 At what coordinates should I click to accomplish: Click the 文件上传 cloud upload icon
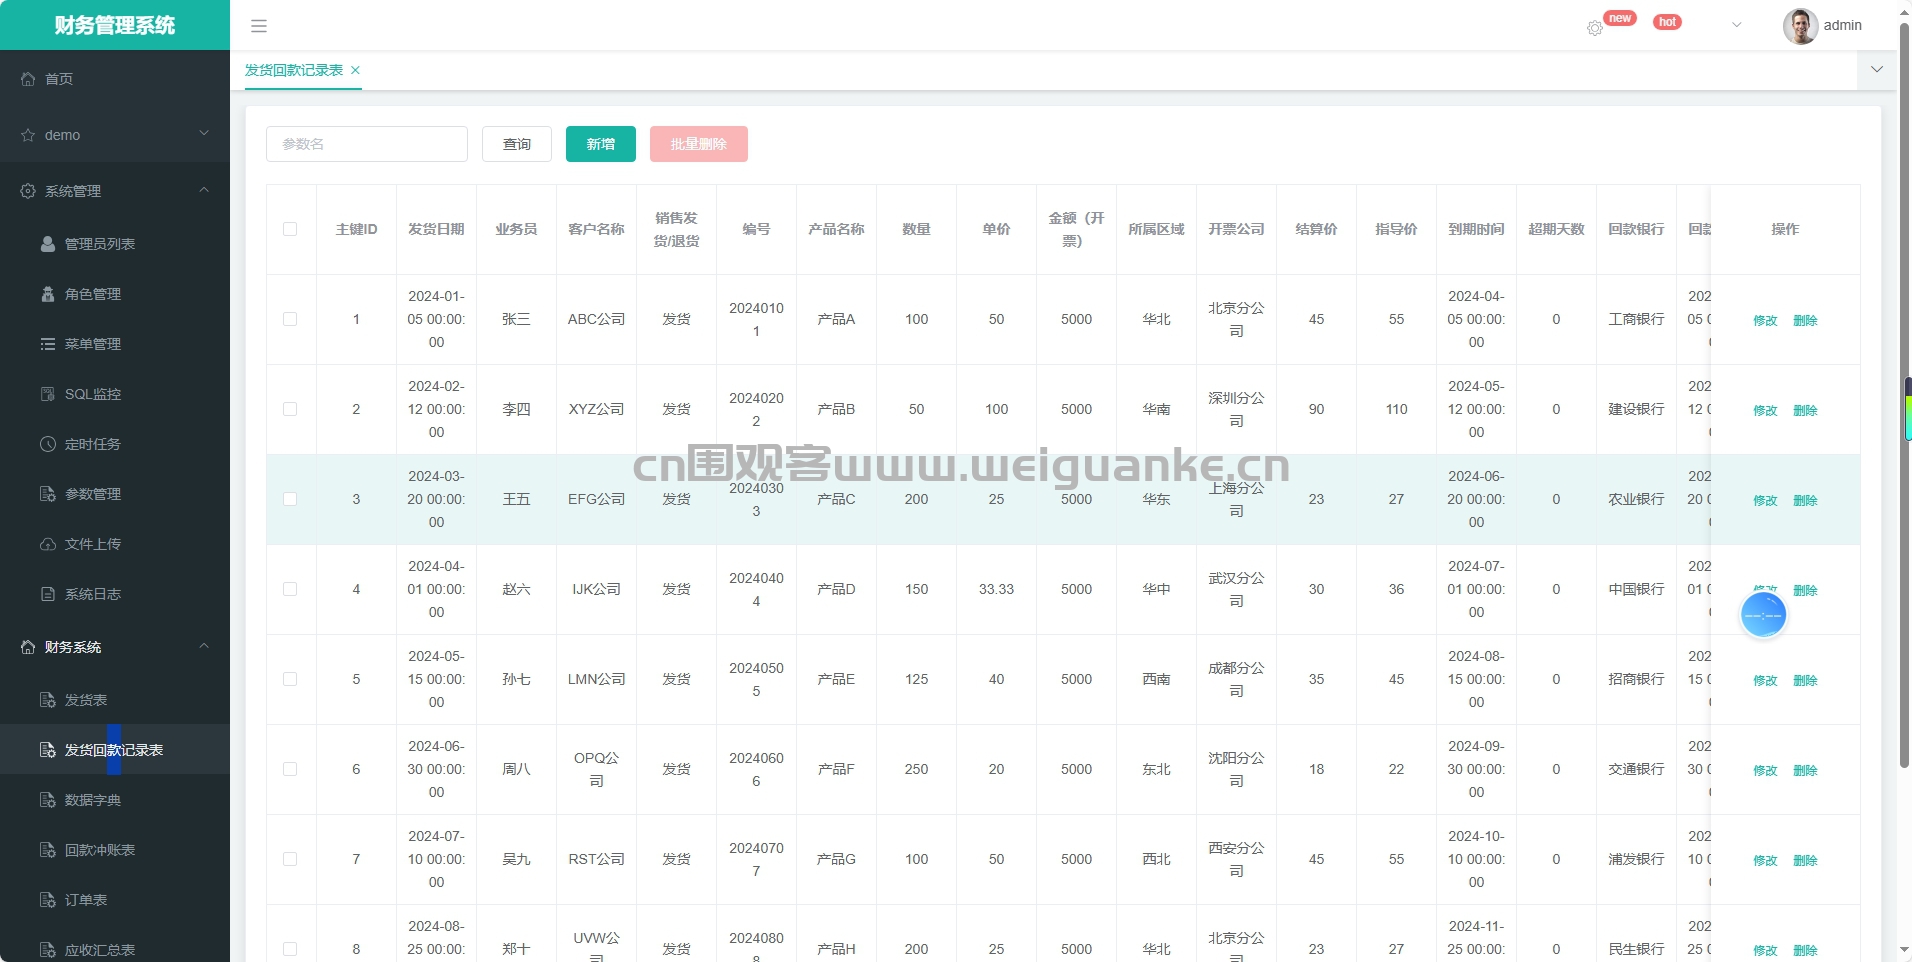pos(48,544)
